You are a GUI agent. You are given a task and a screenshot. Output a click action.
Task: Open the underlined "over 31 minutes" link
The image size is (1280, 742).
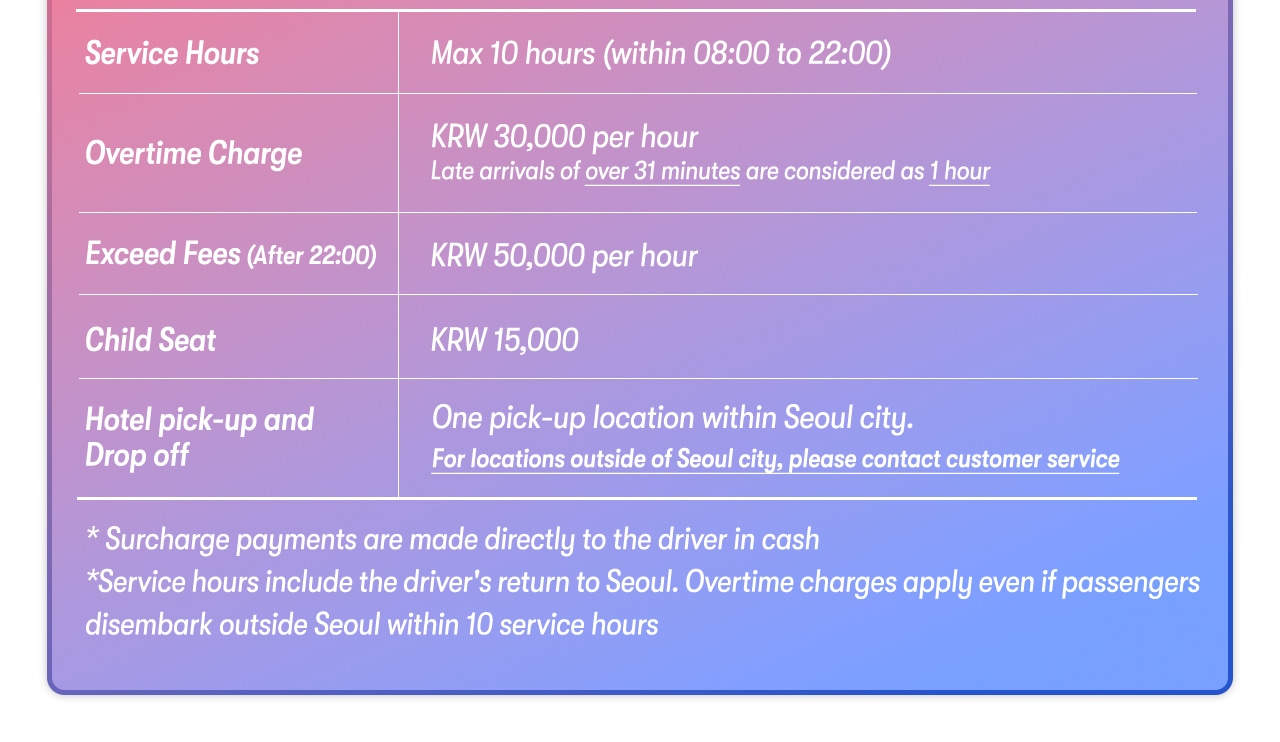(x=662, y=171)
